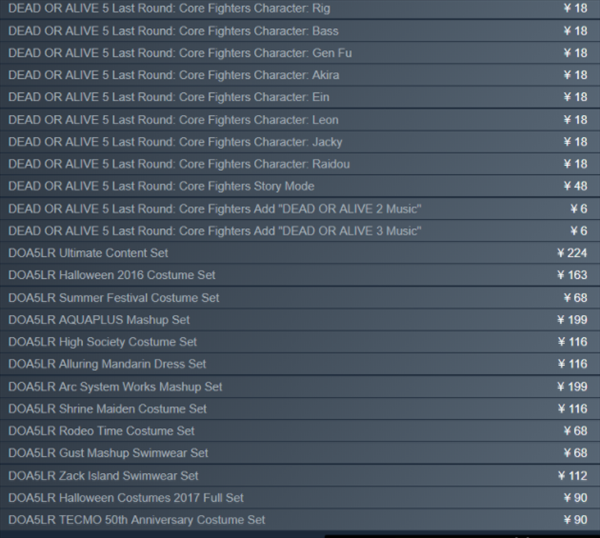Click the Character: Akira DLC row

[300, 75]
